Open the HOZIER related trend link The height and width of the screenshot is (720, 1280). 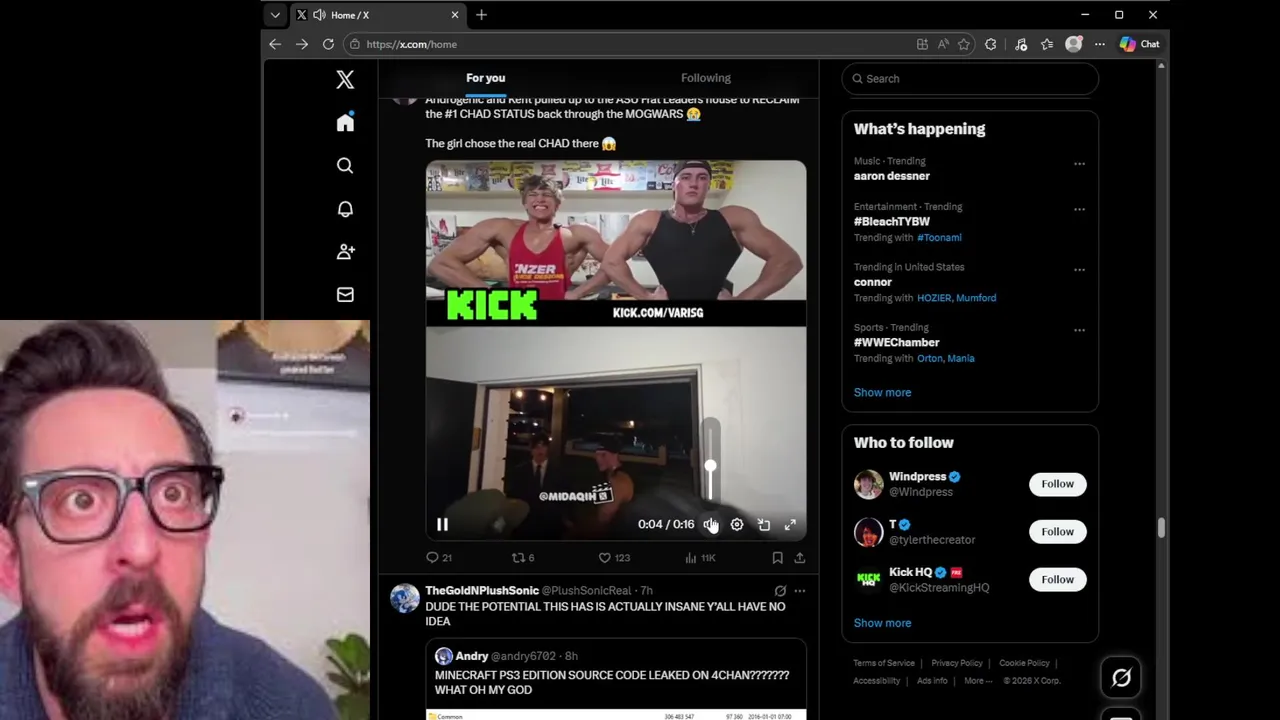click(x=934, y=298)
